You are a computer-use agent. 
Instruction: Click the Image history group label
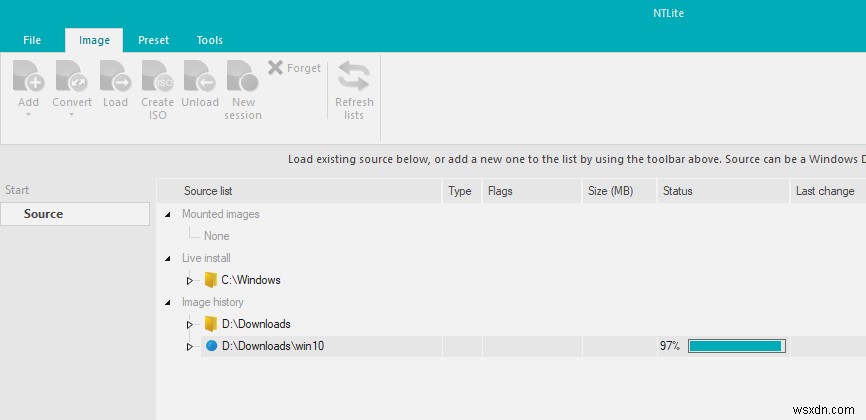click(213, 302)
